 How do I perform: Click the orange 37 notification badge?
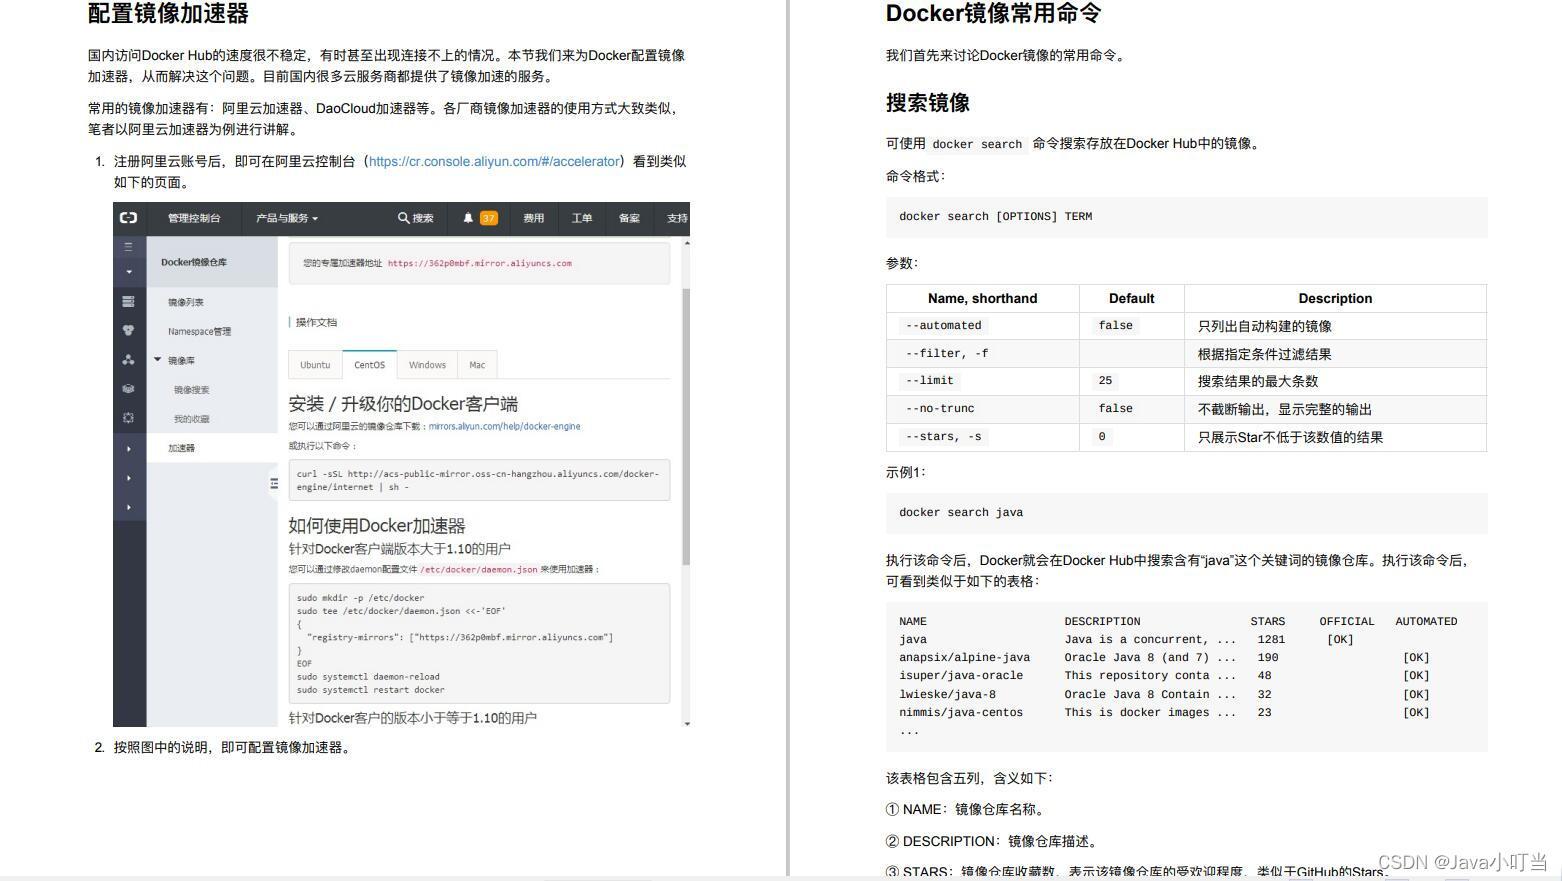pyautogui.click(x=488, y=218)
